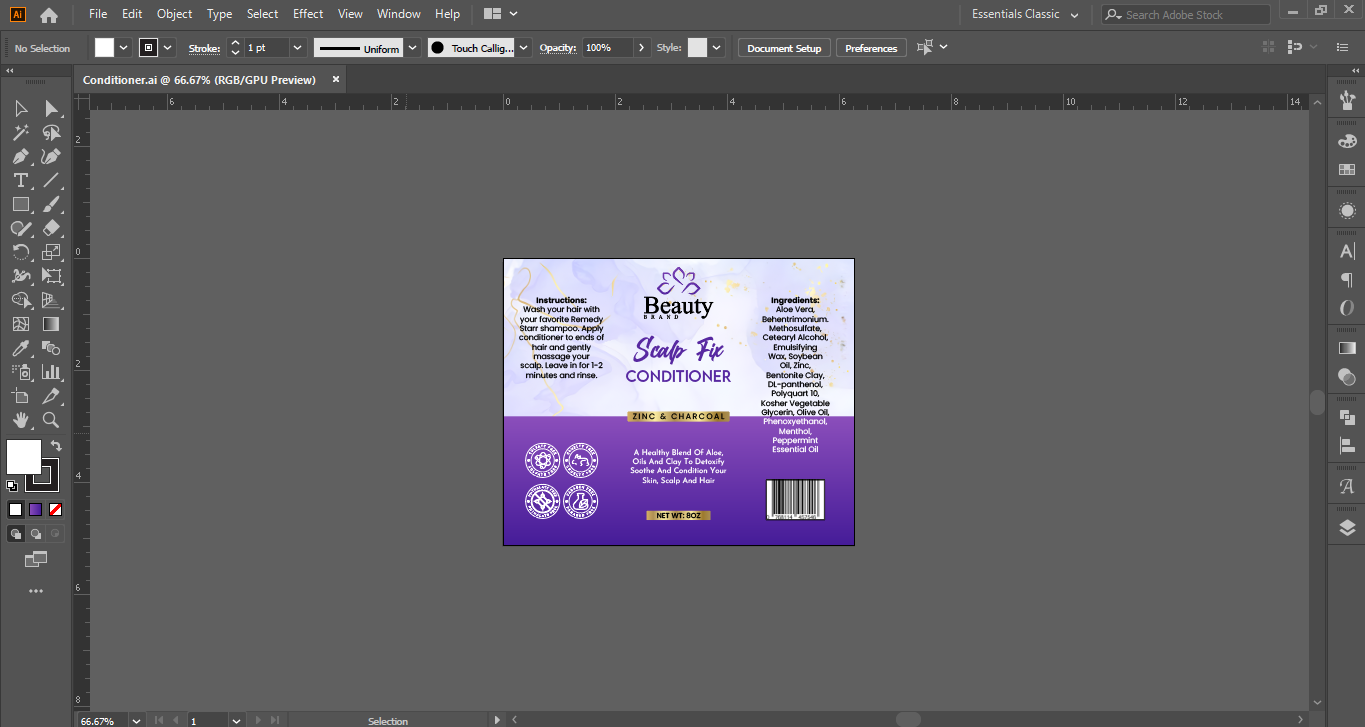1365x727 pixels.
Task: Select the Direct Selection tool
Action: 51,108
